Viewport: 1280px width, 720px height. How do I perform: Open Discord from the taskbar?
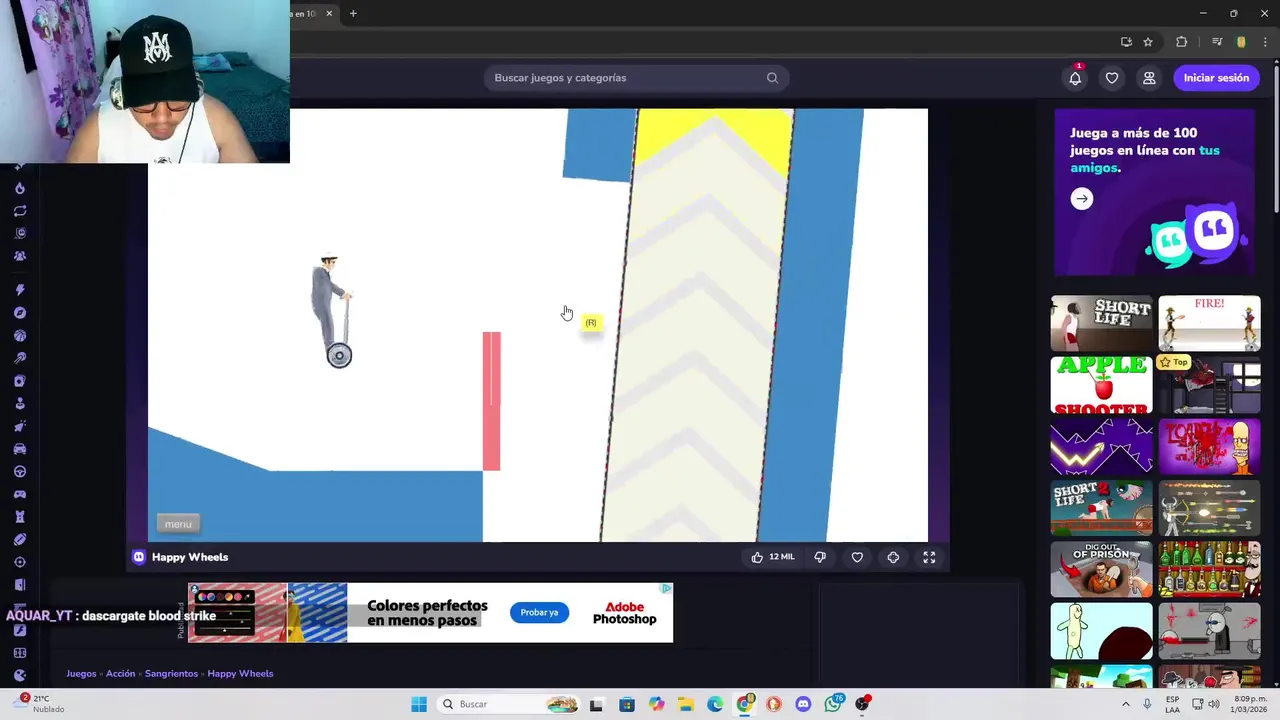click(803, 704)
